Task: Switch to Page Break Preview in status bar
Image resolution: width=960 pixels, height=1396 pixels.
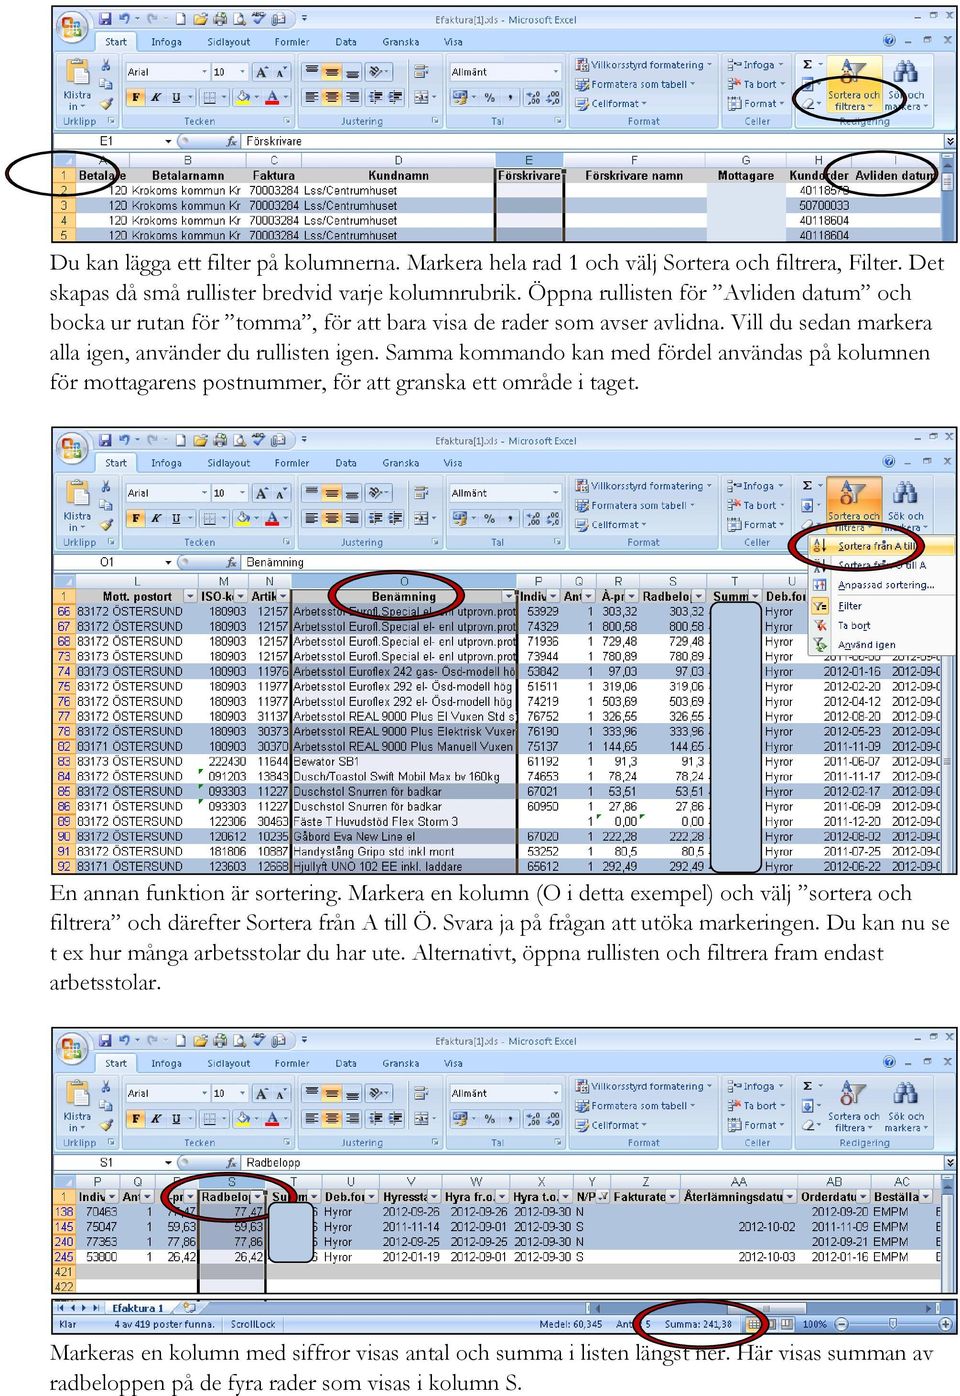Action: [788, 1324]
